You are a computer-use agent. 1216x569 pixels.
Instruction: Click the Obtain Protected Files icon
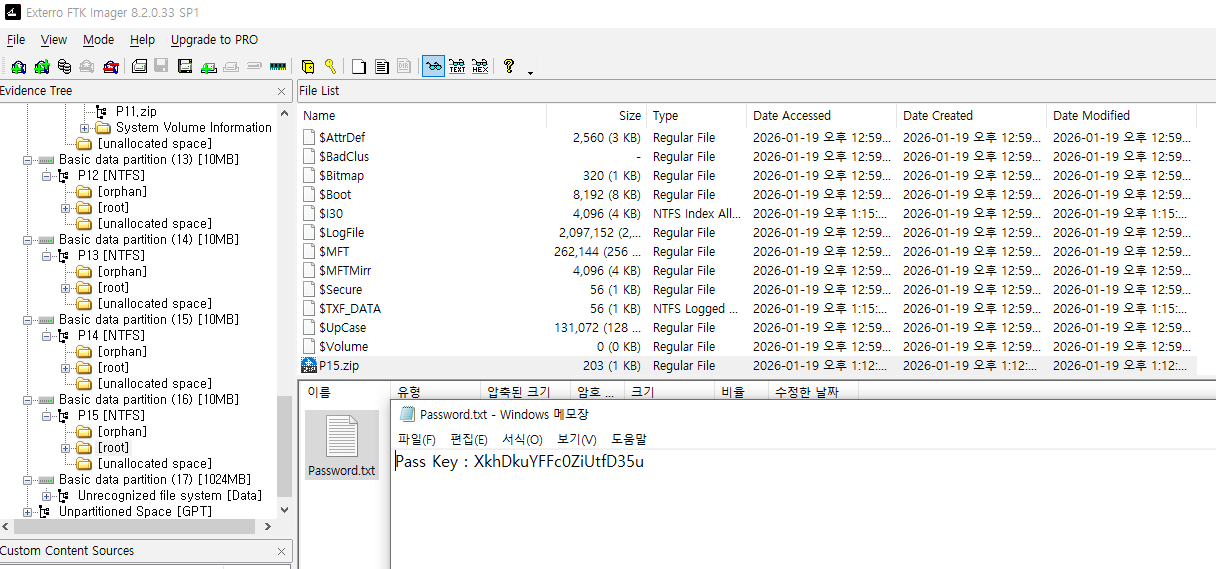[308, 67]
